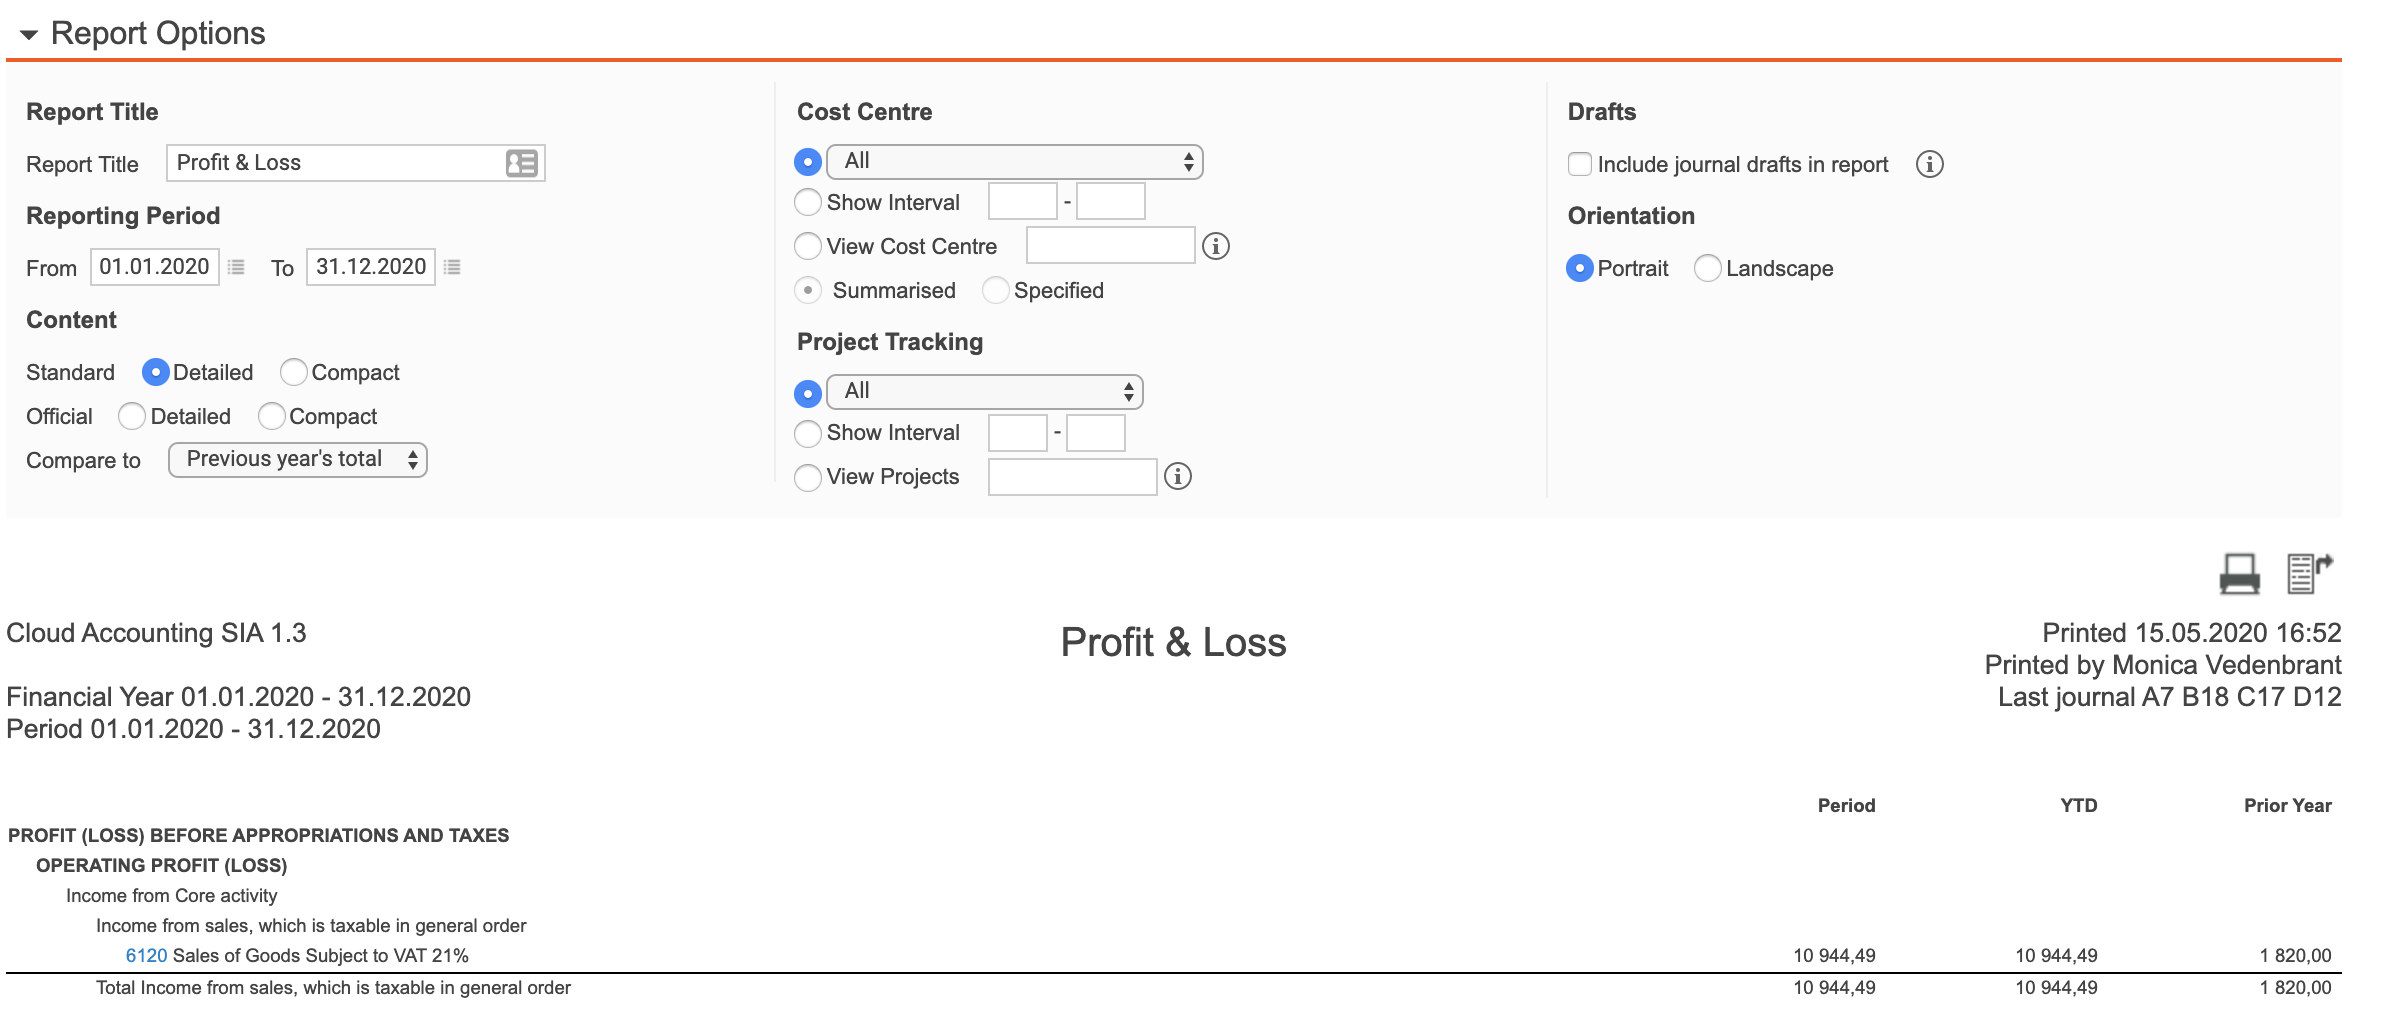Open the To date picker icon
The width and height of the screenshot is (2386, 1022).
click(452, 267)
